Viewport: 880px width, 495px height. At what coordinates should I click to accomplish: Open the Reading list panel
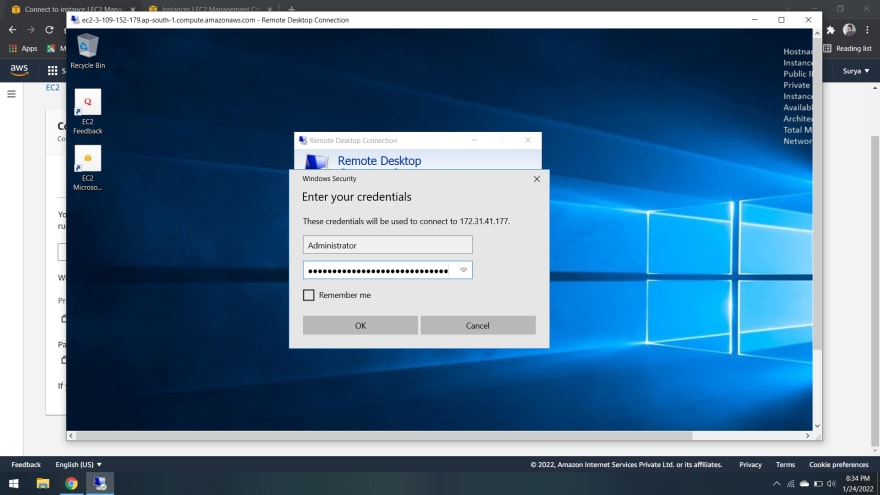pyautogui.click(x=847, y=49)
